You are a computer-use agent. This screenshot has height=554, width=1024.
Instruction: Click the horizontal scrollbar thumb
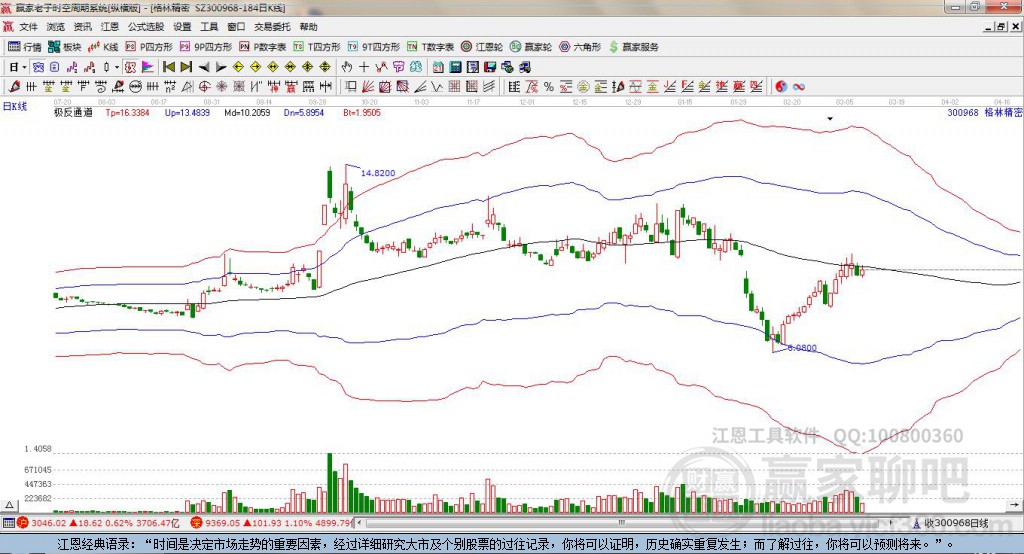pos(621,523)
